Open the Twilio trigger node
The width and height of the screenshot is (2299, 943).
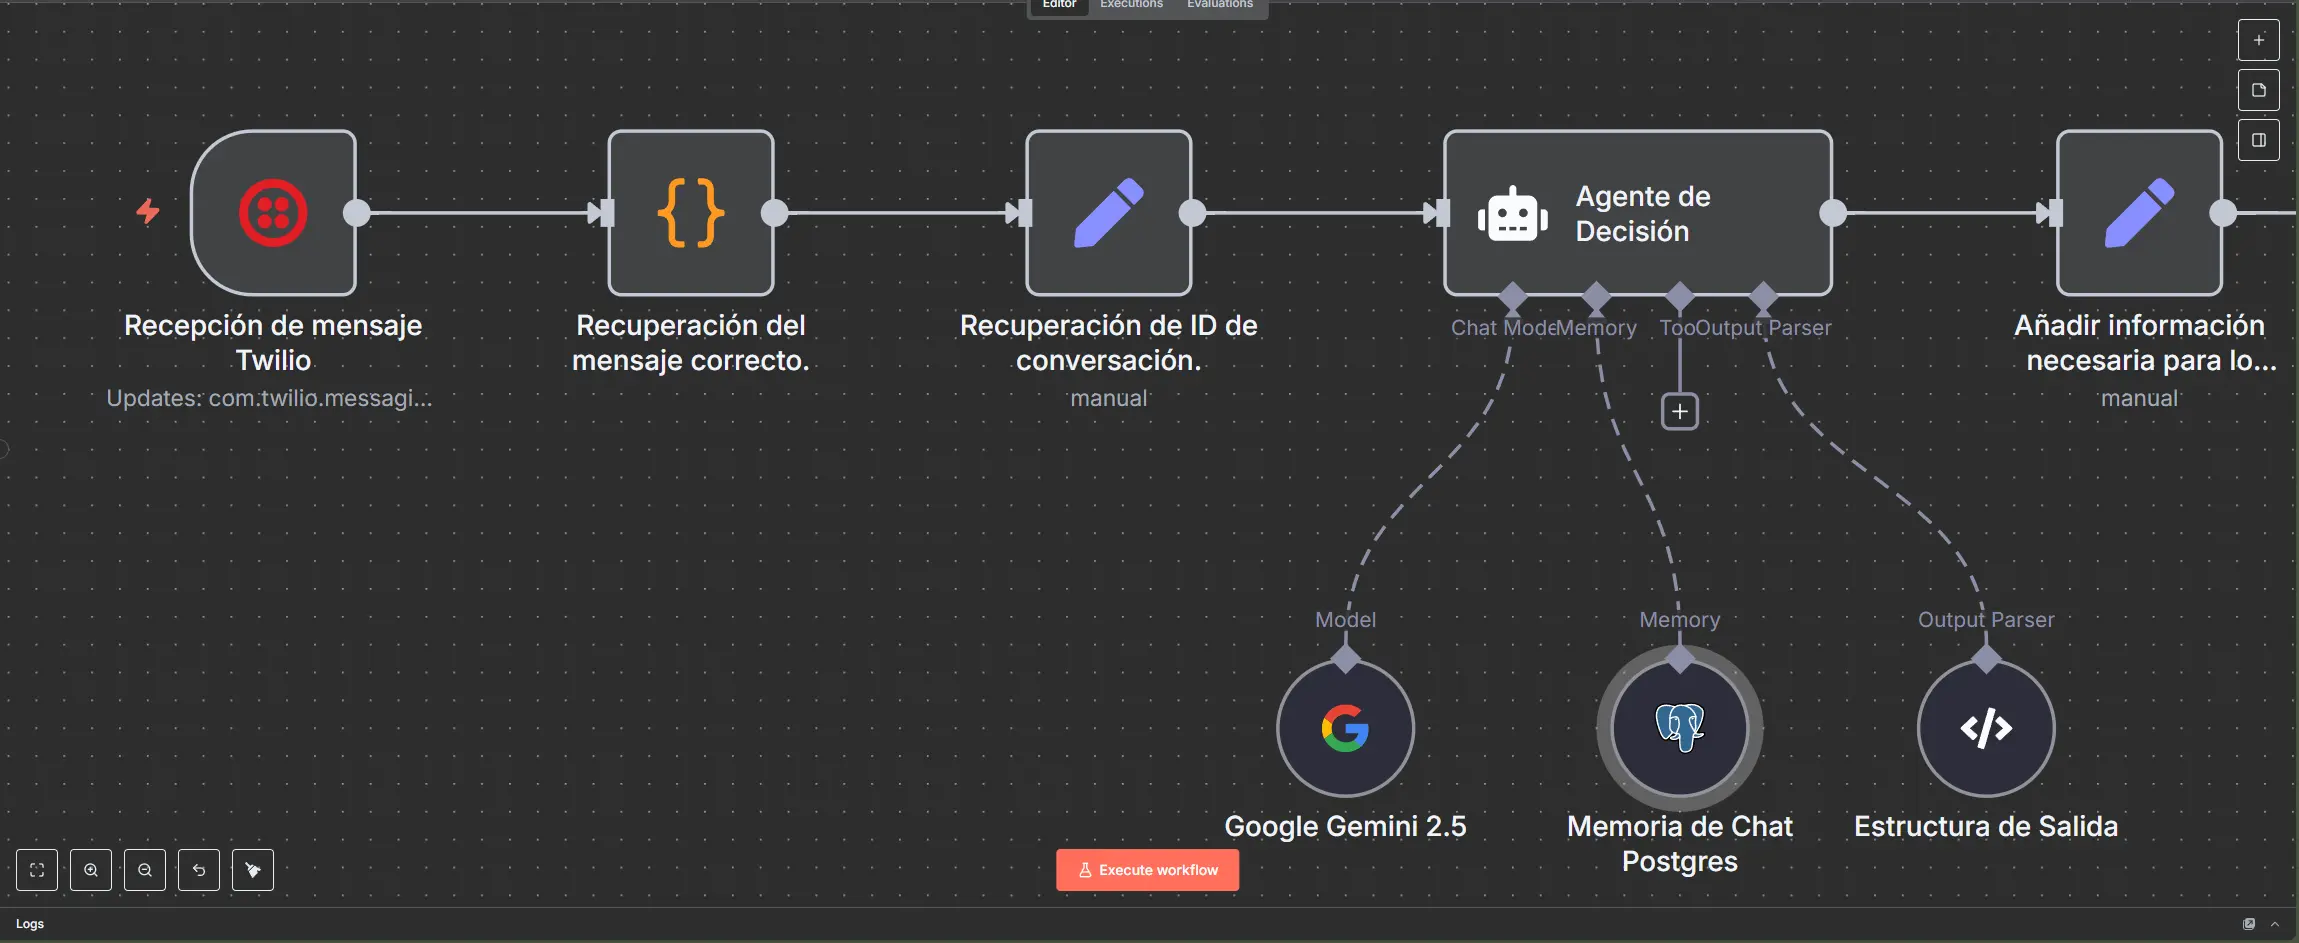tap(273, 213)
